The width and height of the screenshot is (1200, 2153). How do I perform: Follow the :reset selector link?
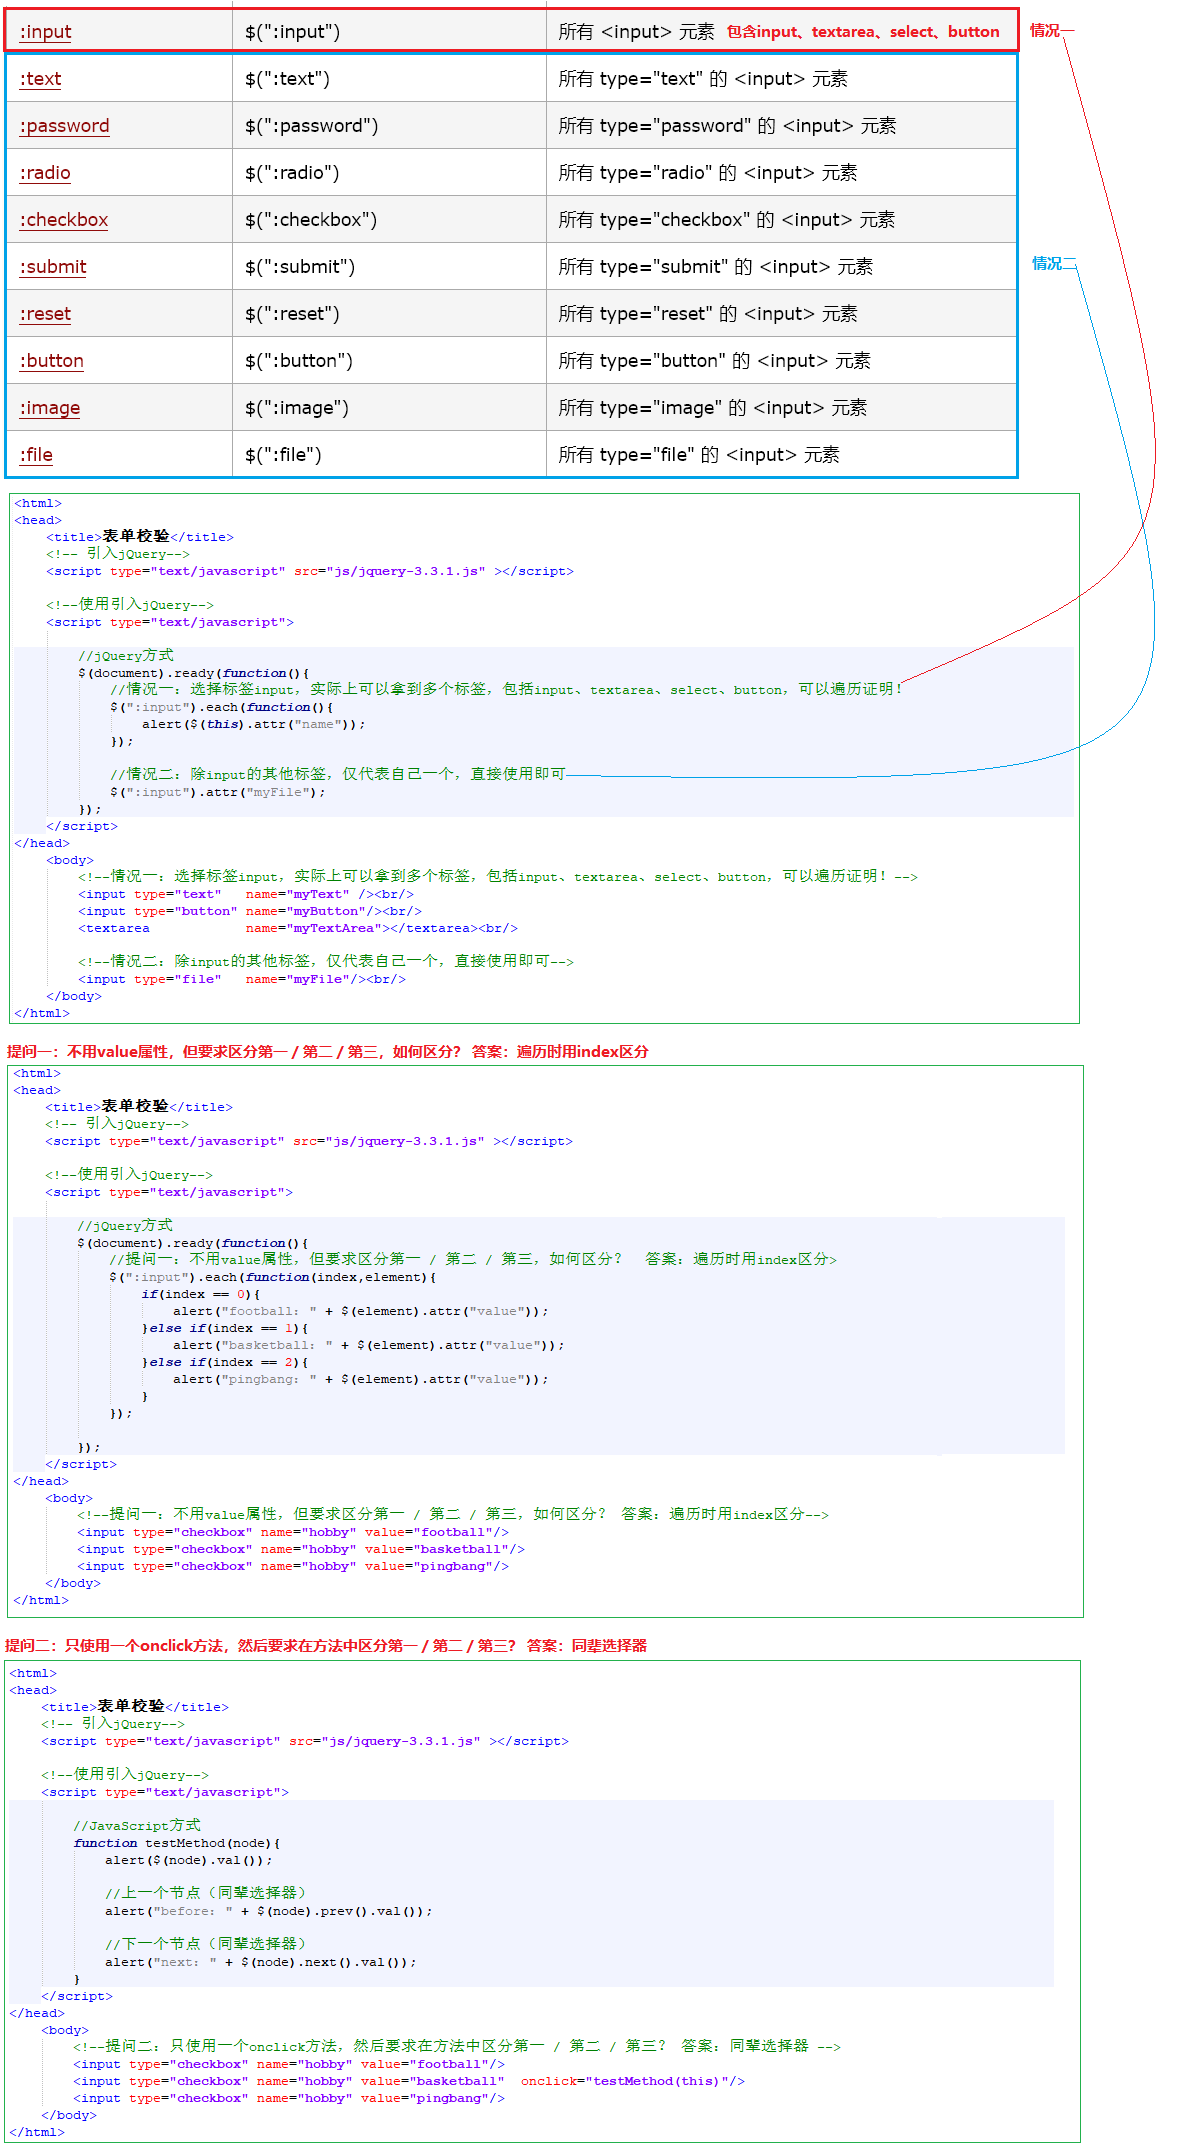pos(45,314)
